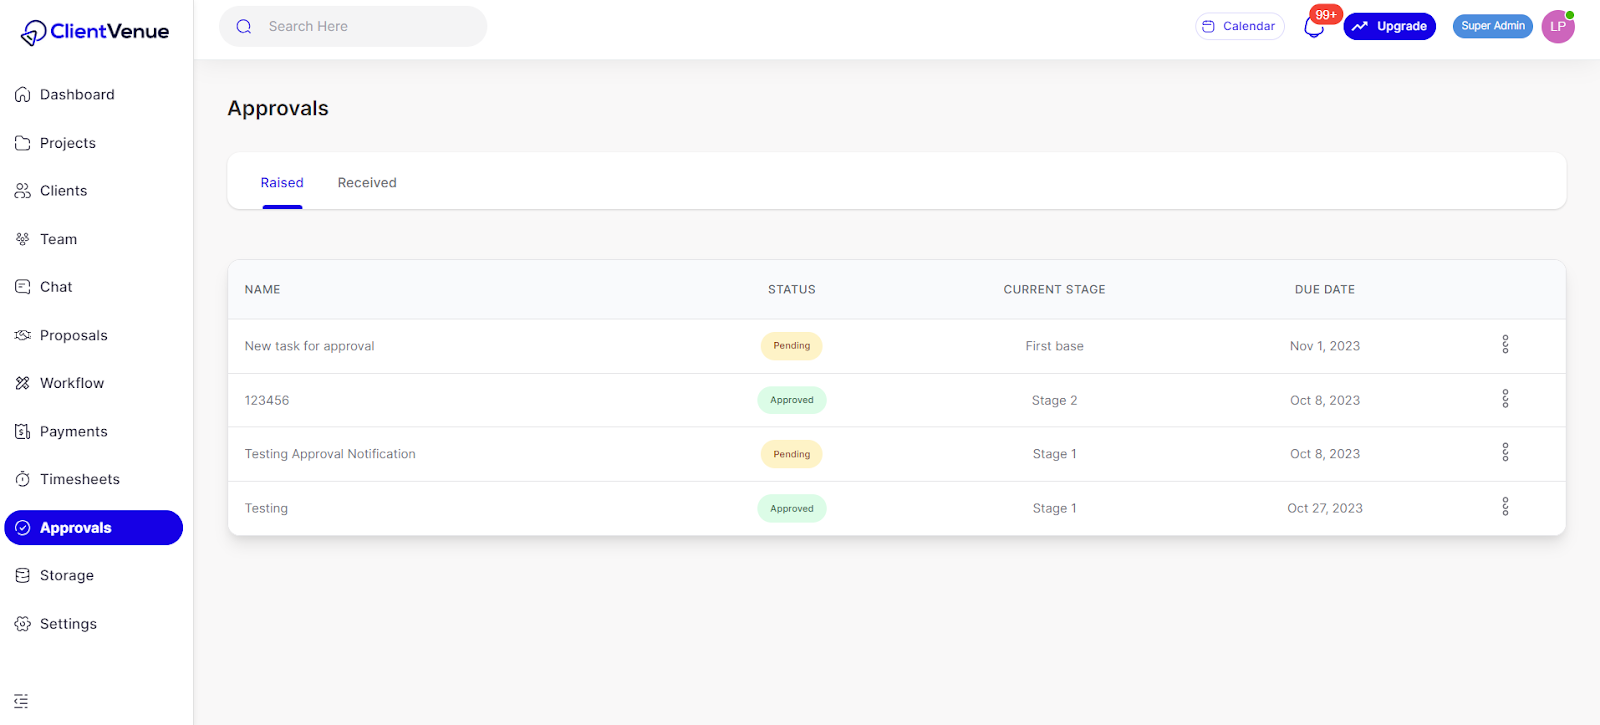Open the Calendar button

1239,26
